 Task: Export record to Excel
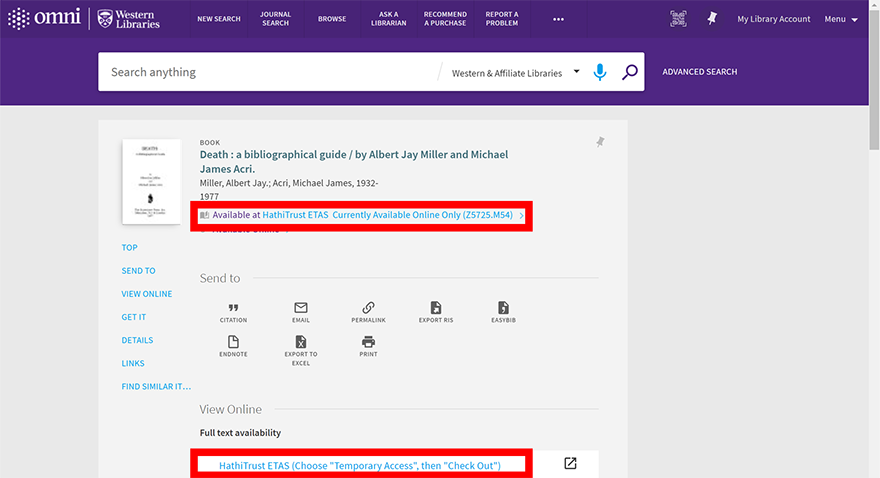click(301, 351)
